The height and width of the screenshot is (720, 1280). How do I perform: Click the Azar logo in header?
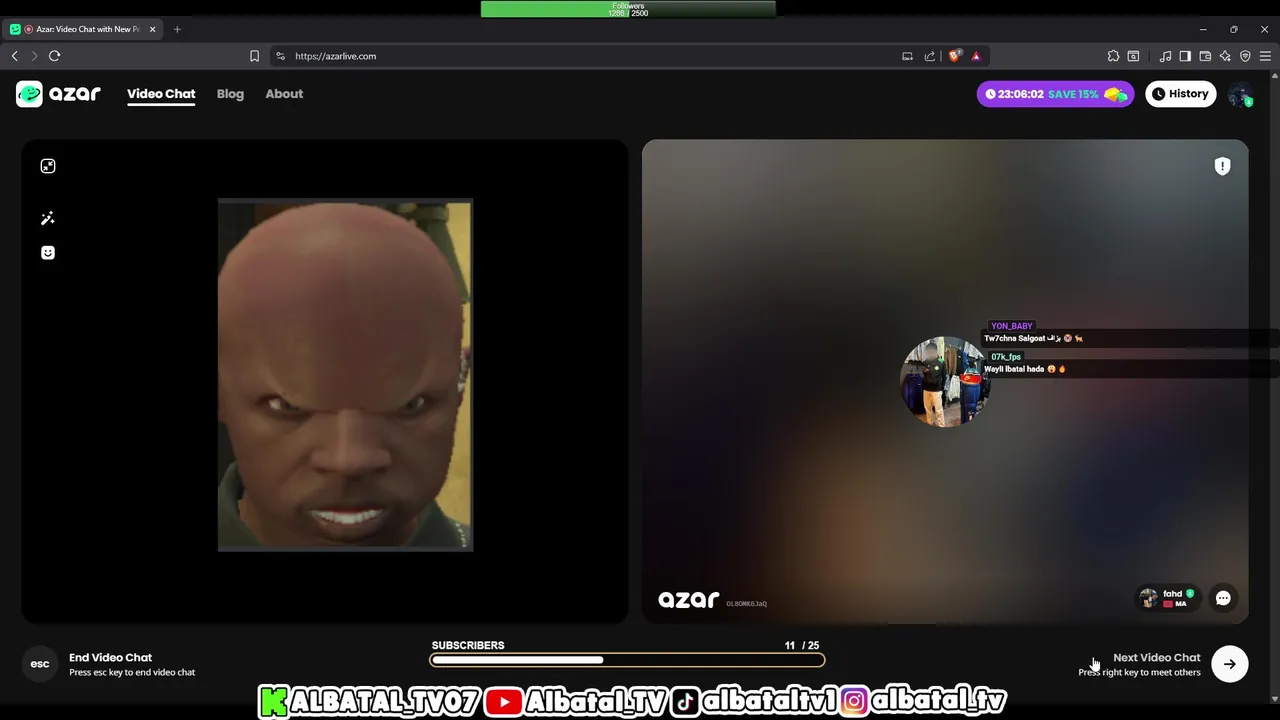[x=58, y=94]
